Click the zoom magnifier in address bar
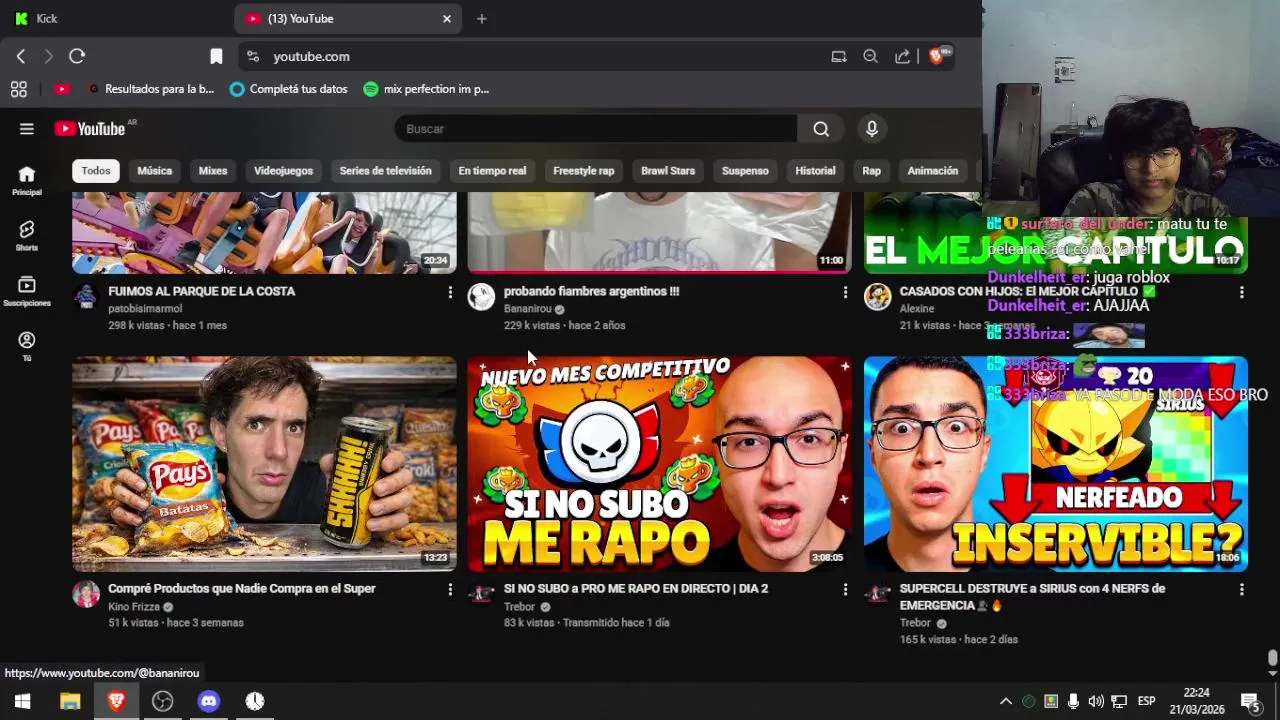1280x720 pixels. tap(870, 56)
